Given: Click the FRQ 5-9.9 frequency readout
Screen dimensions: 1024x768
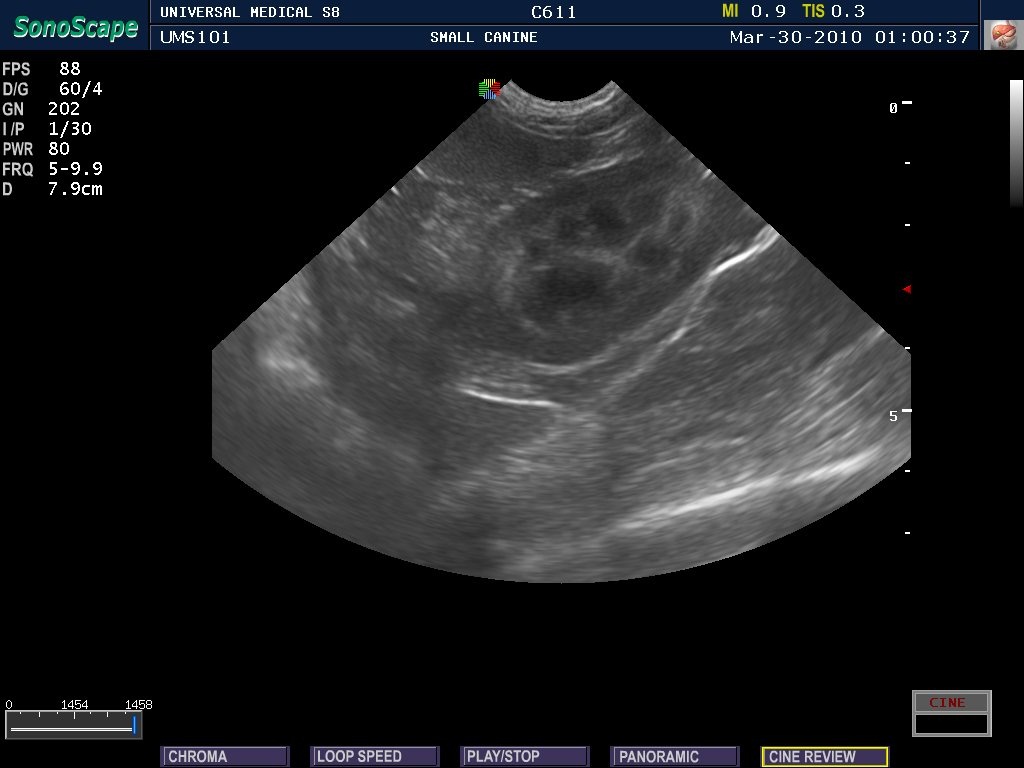Looking at the screenshot, I should pyautogui.click(x=53, y=169).
